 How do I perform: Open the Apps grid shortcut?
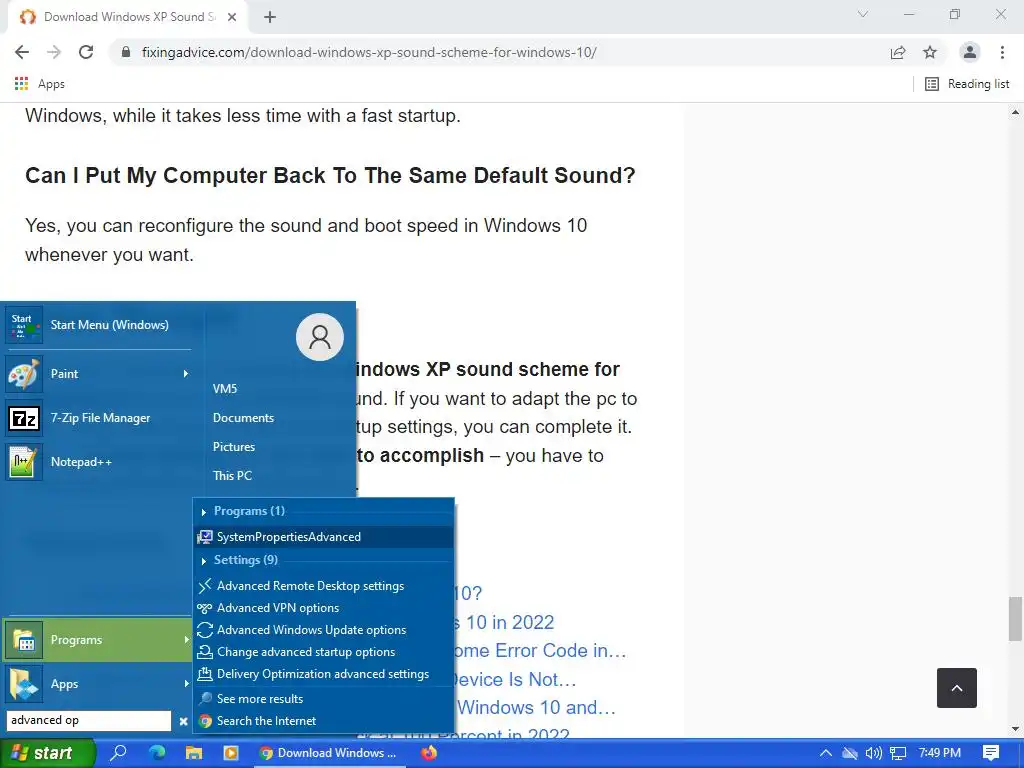point(39,84)
